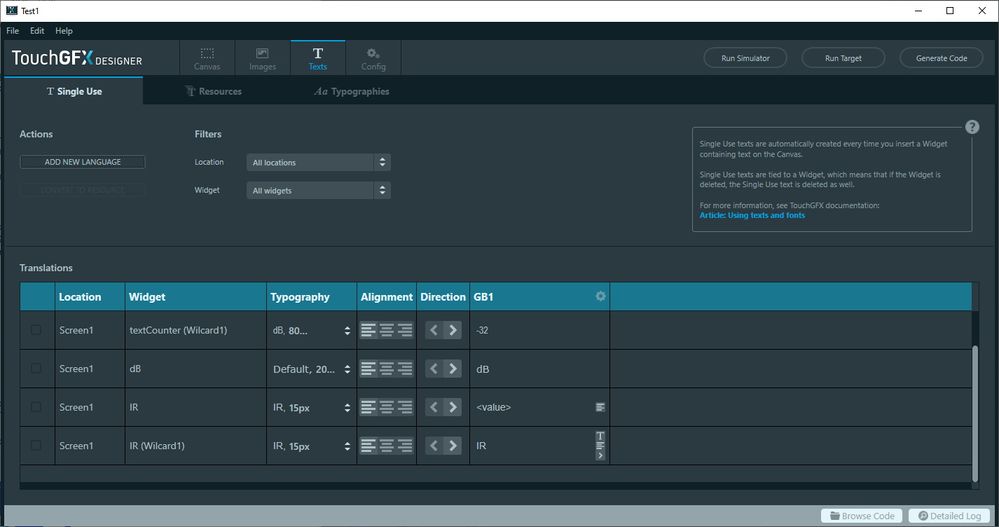Open the Edit menu
Screen dimensions: 999x527
point(37,31)
